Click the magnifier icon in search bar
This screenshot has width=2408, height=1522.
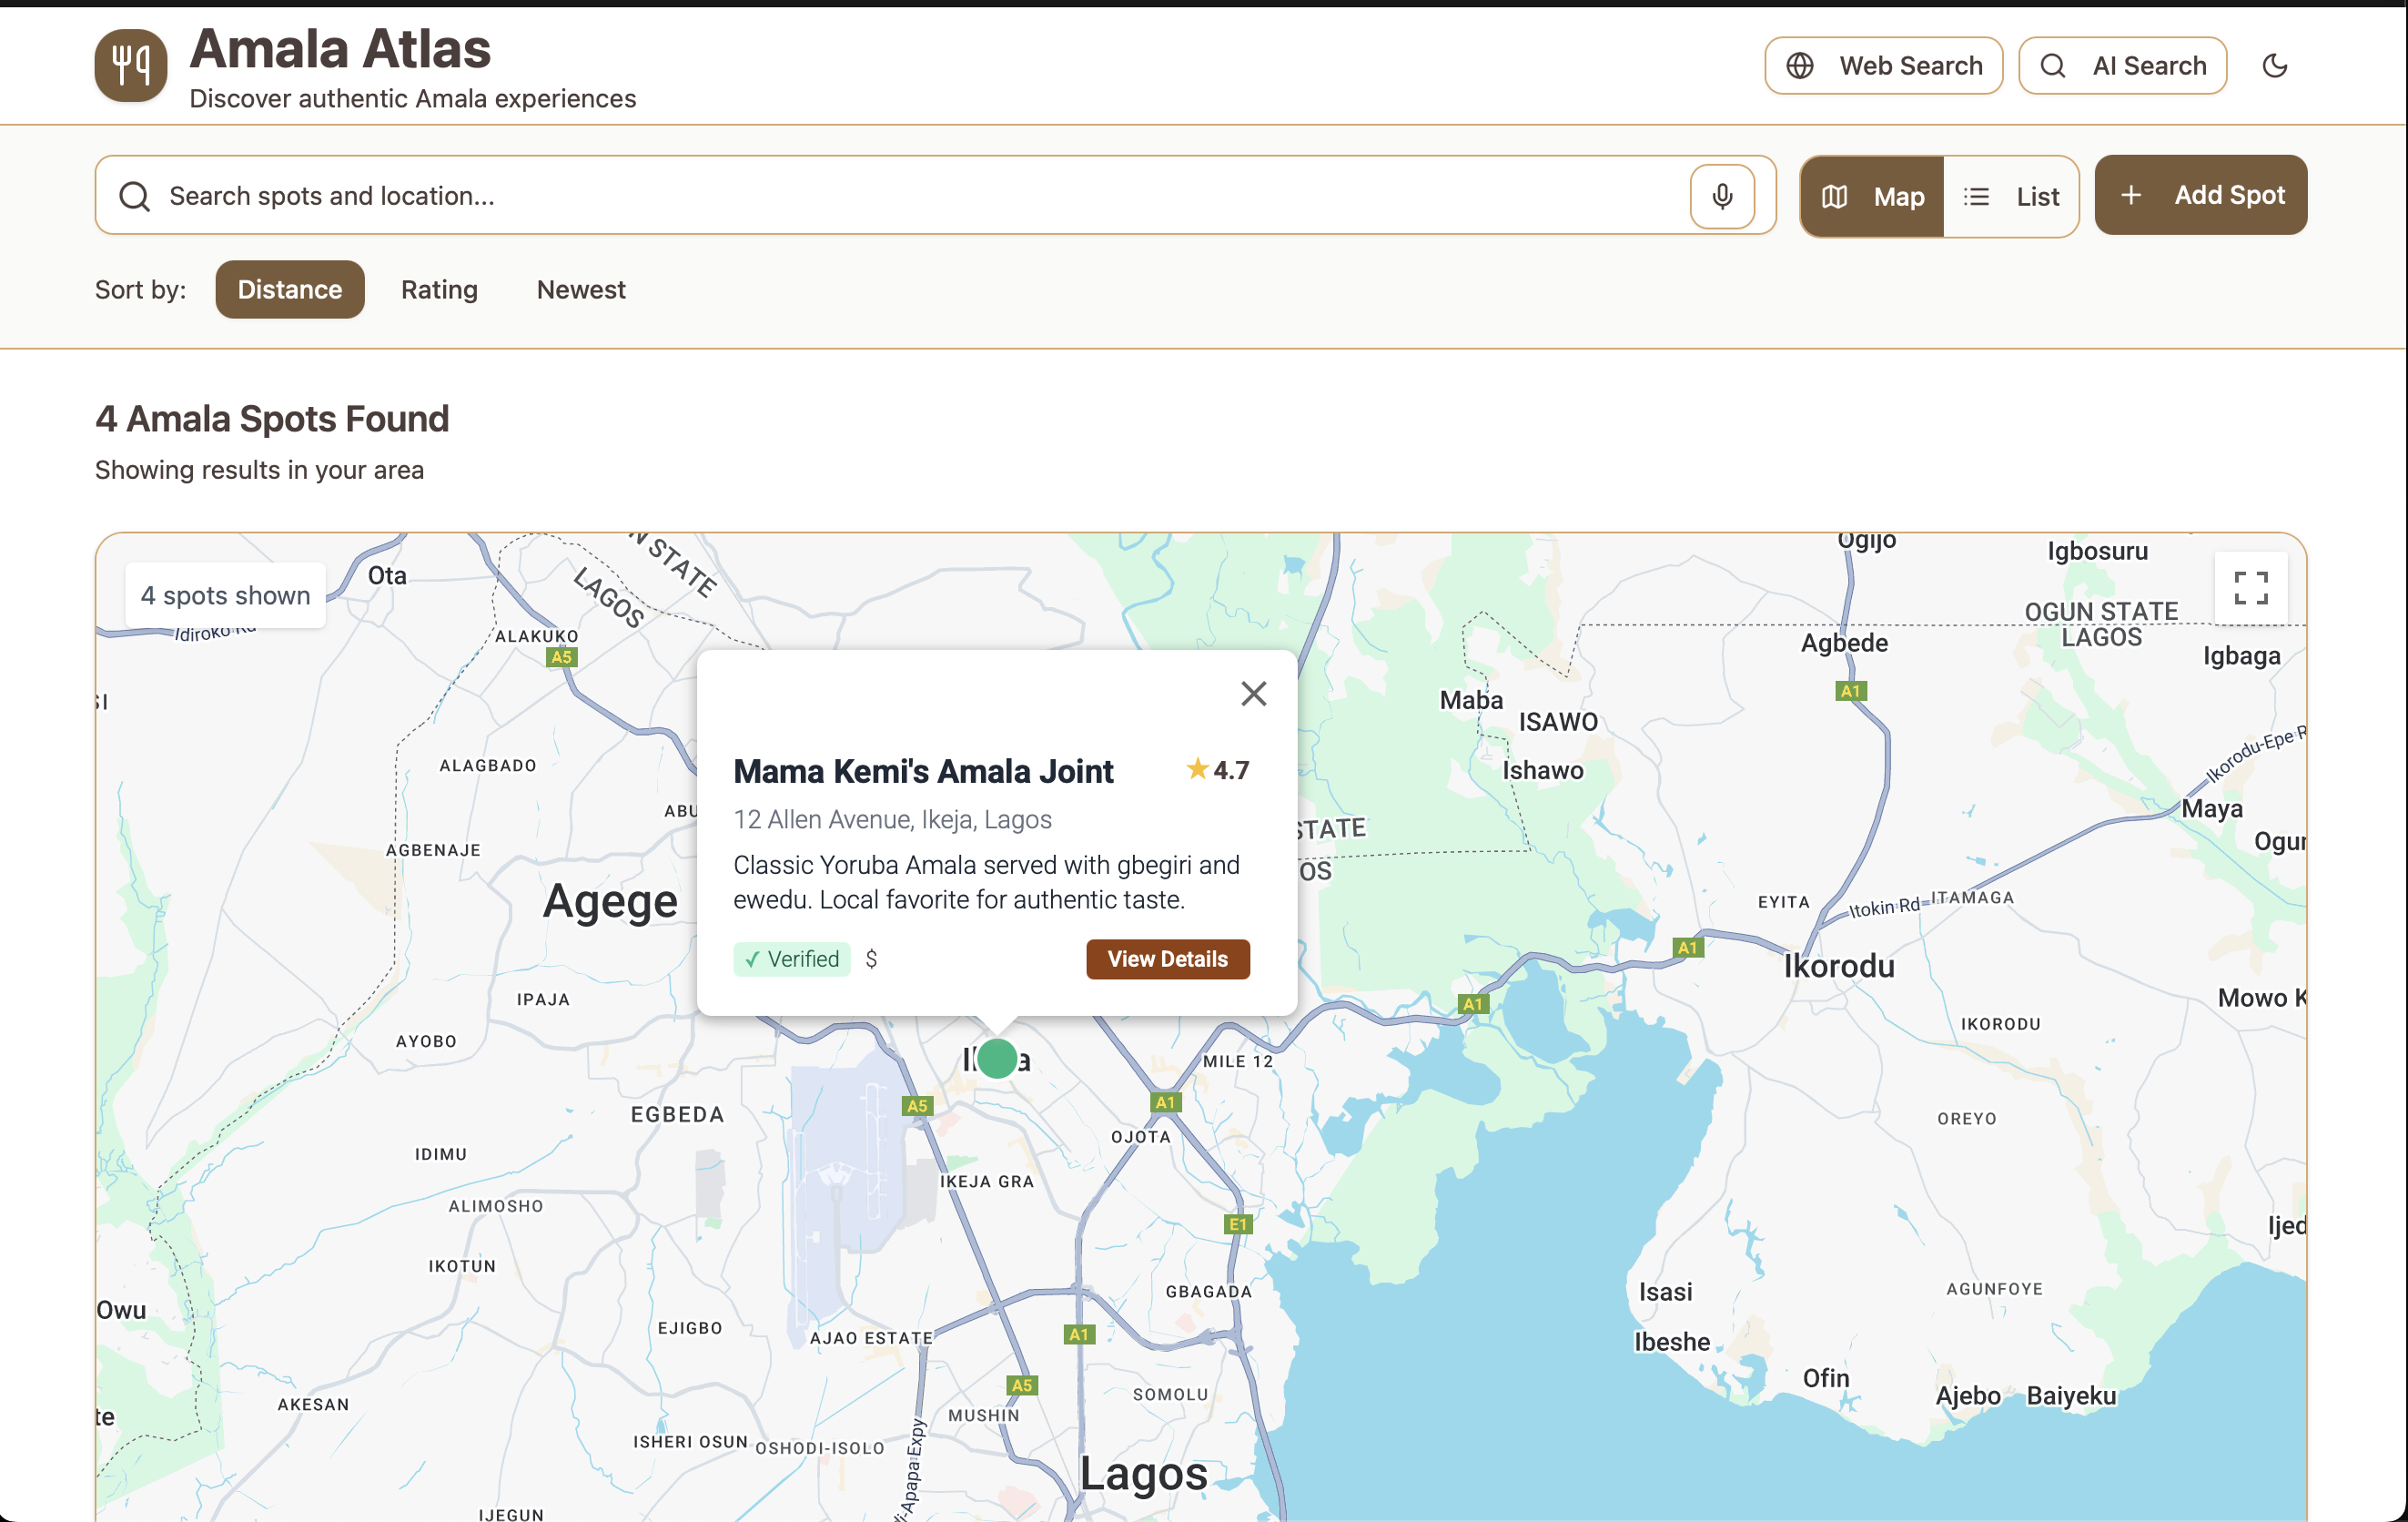[134, 196]
